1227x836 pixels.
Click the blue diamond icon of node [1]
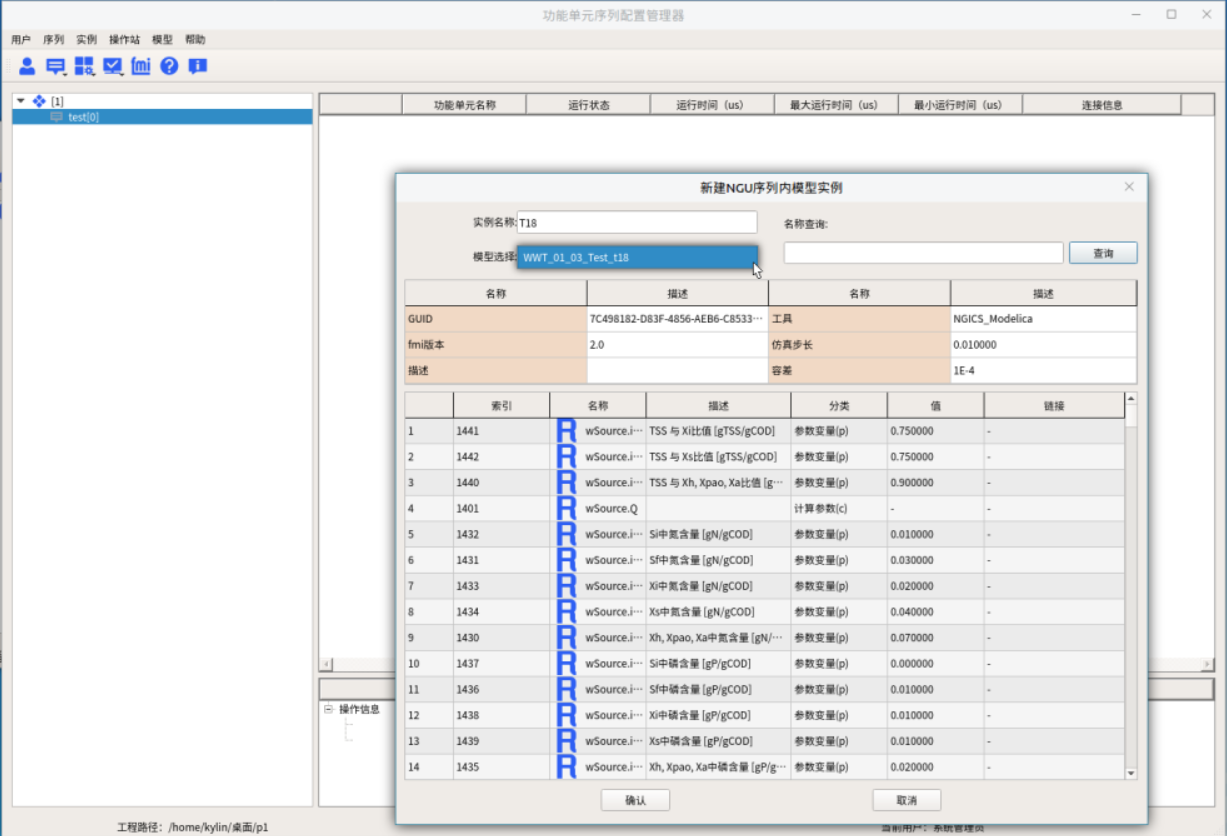[x=39, y=101]
